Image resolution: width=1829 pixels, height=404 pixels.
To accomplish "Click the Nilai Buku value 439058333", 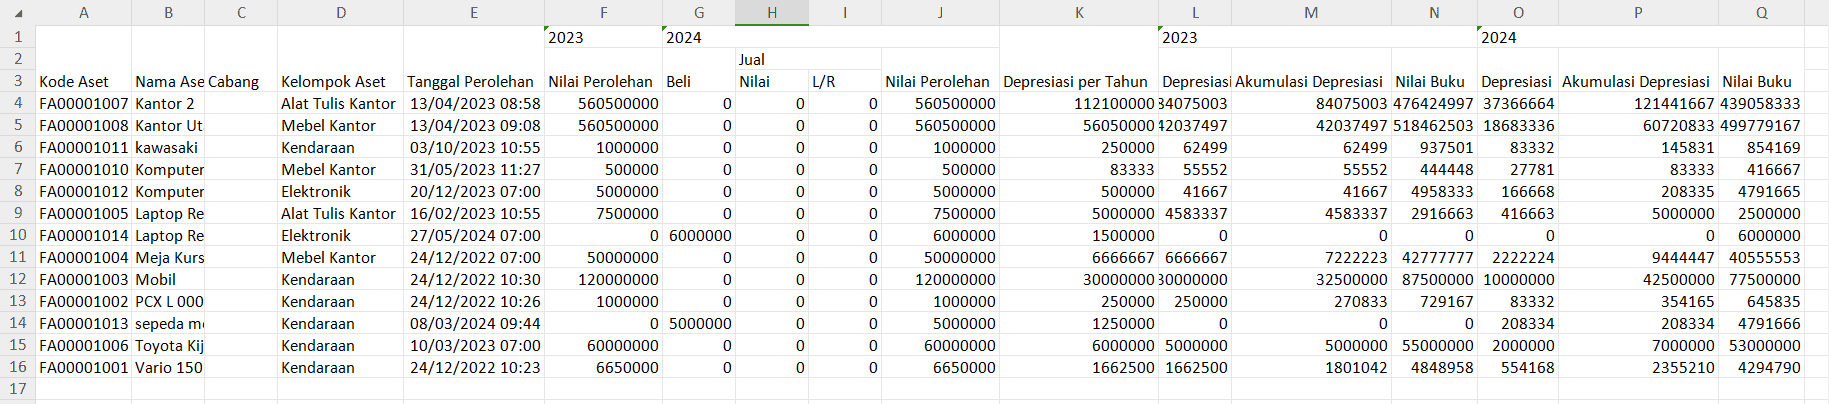I will [1760, 103].
